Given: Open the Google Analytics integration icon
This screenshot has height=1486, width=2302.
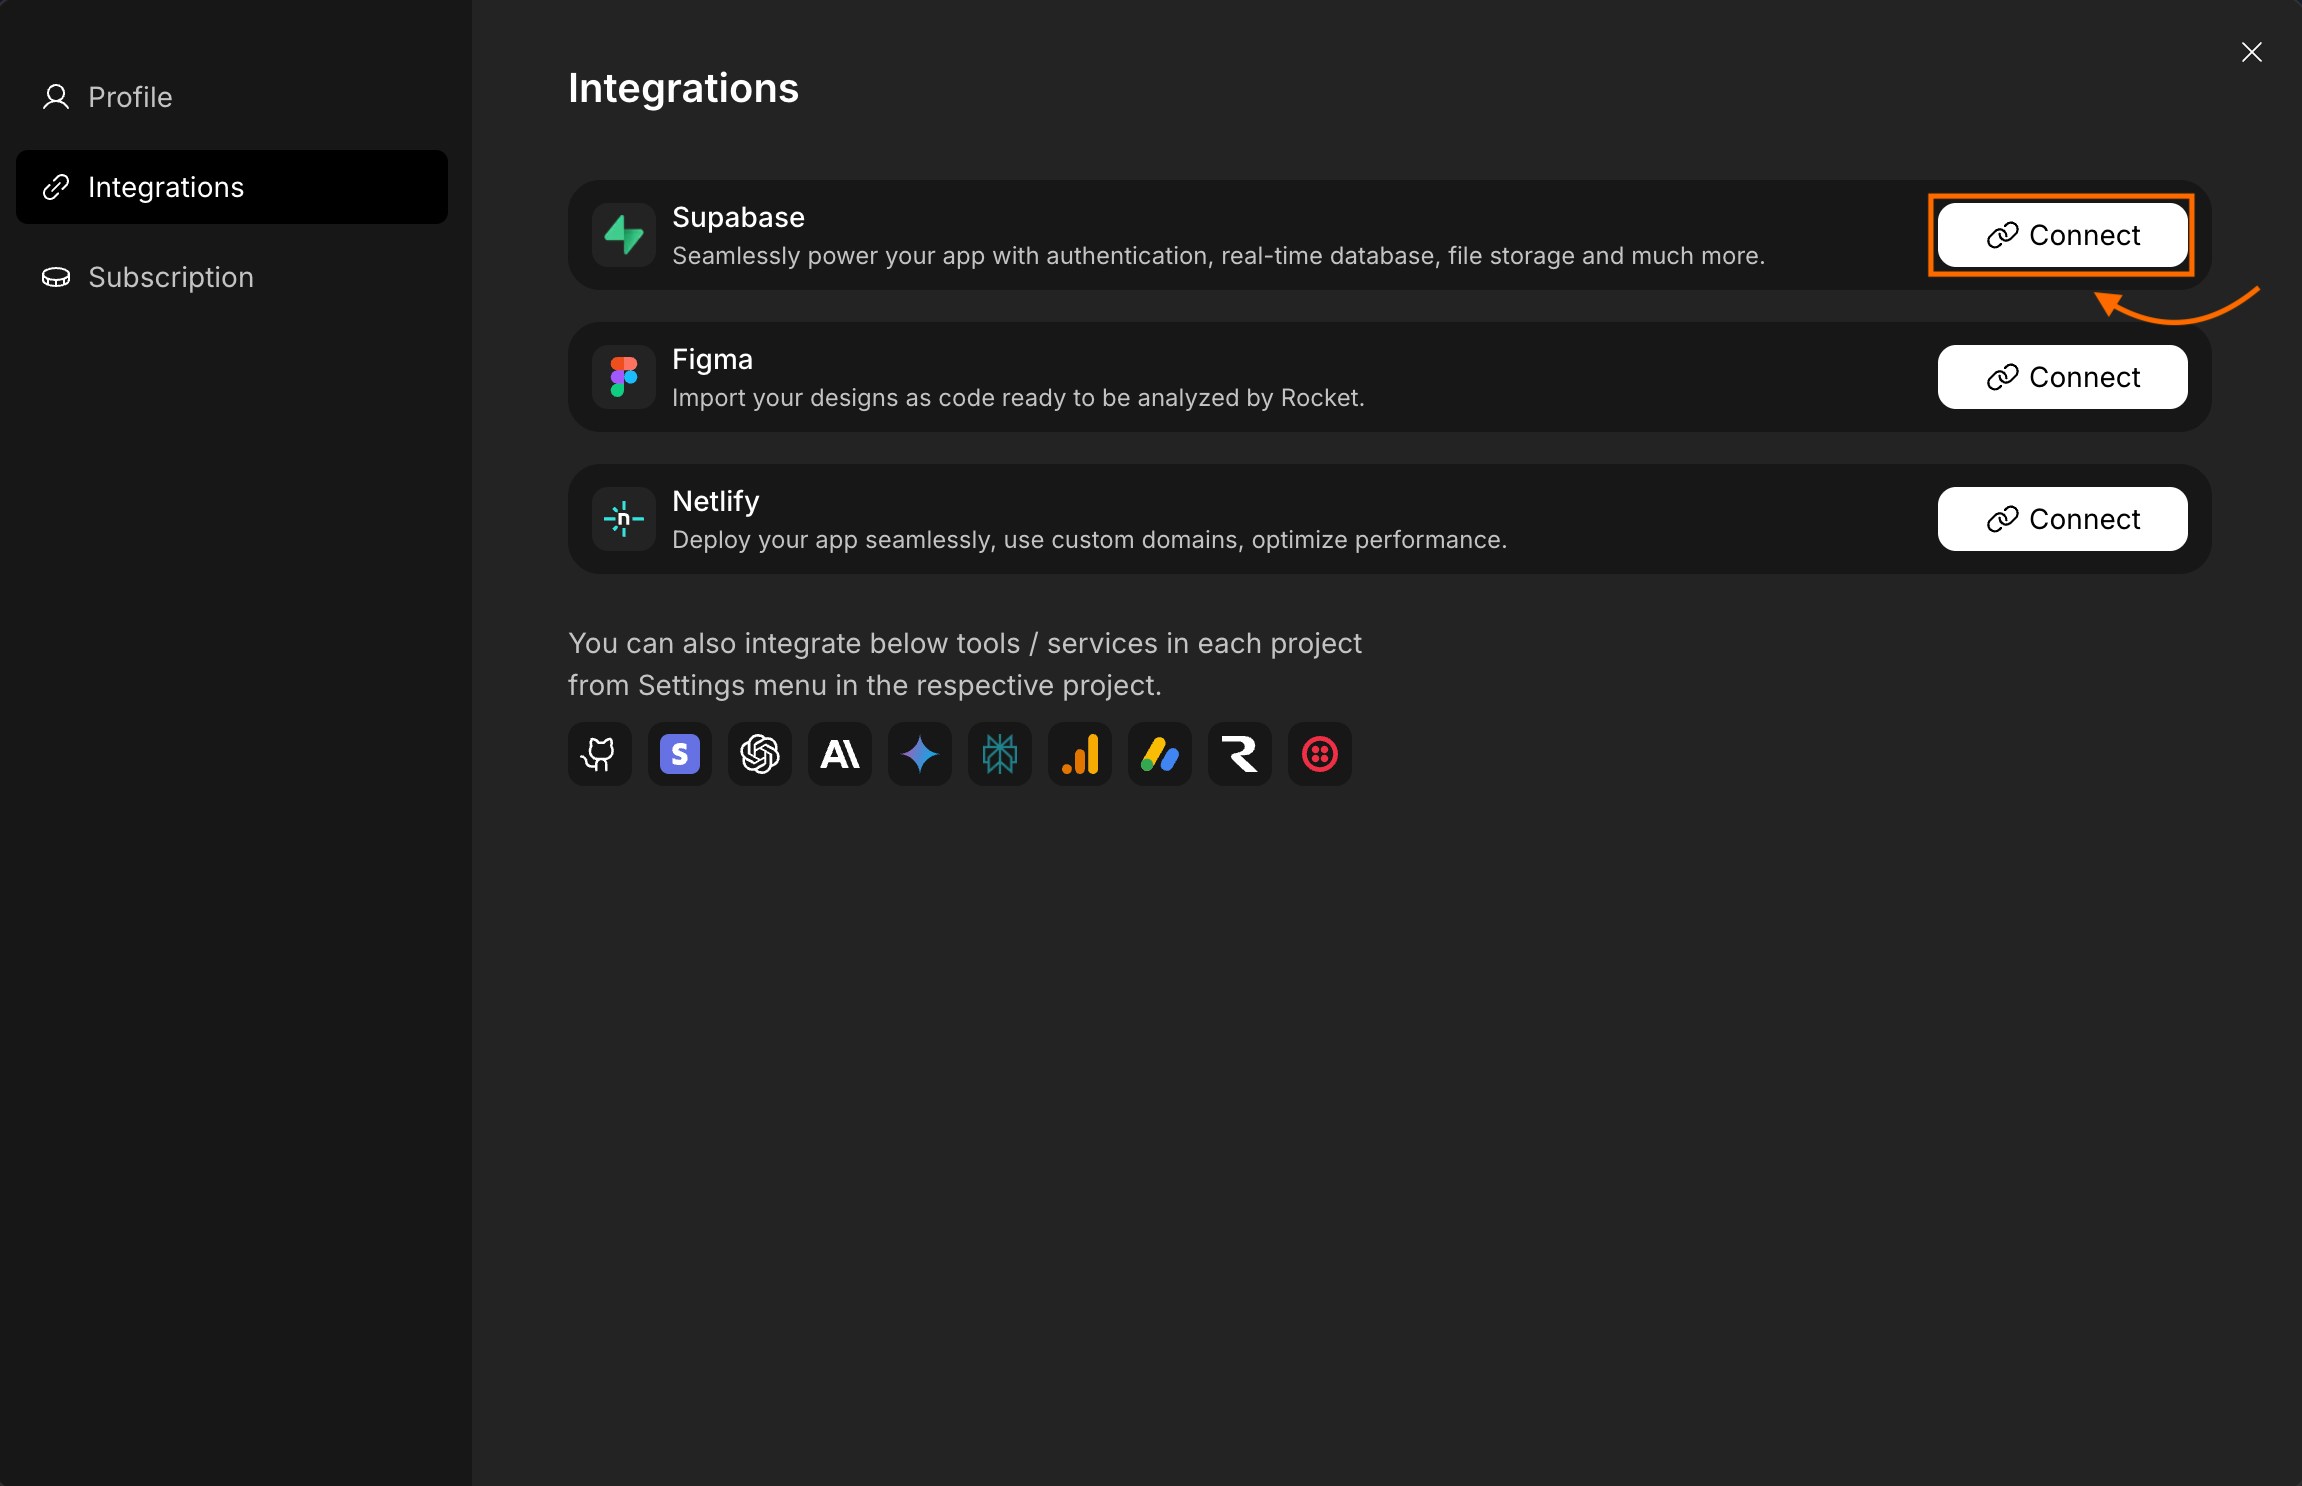Looking at the screenshot, I should pyautogui.click(x=1079, y=755).
